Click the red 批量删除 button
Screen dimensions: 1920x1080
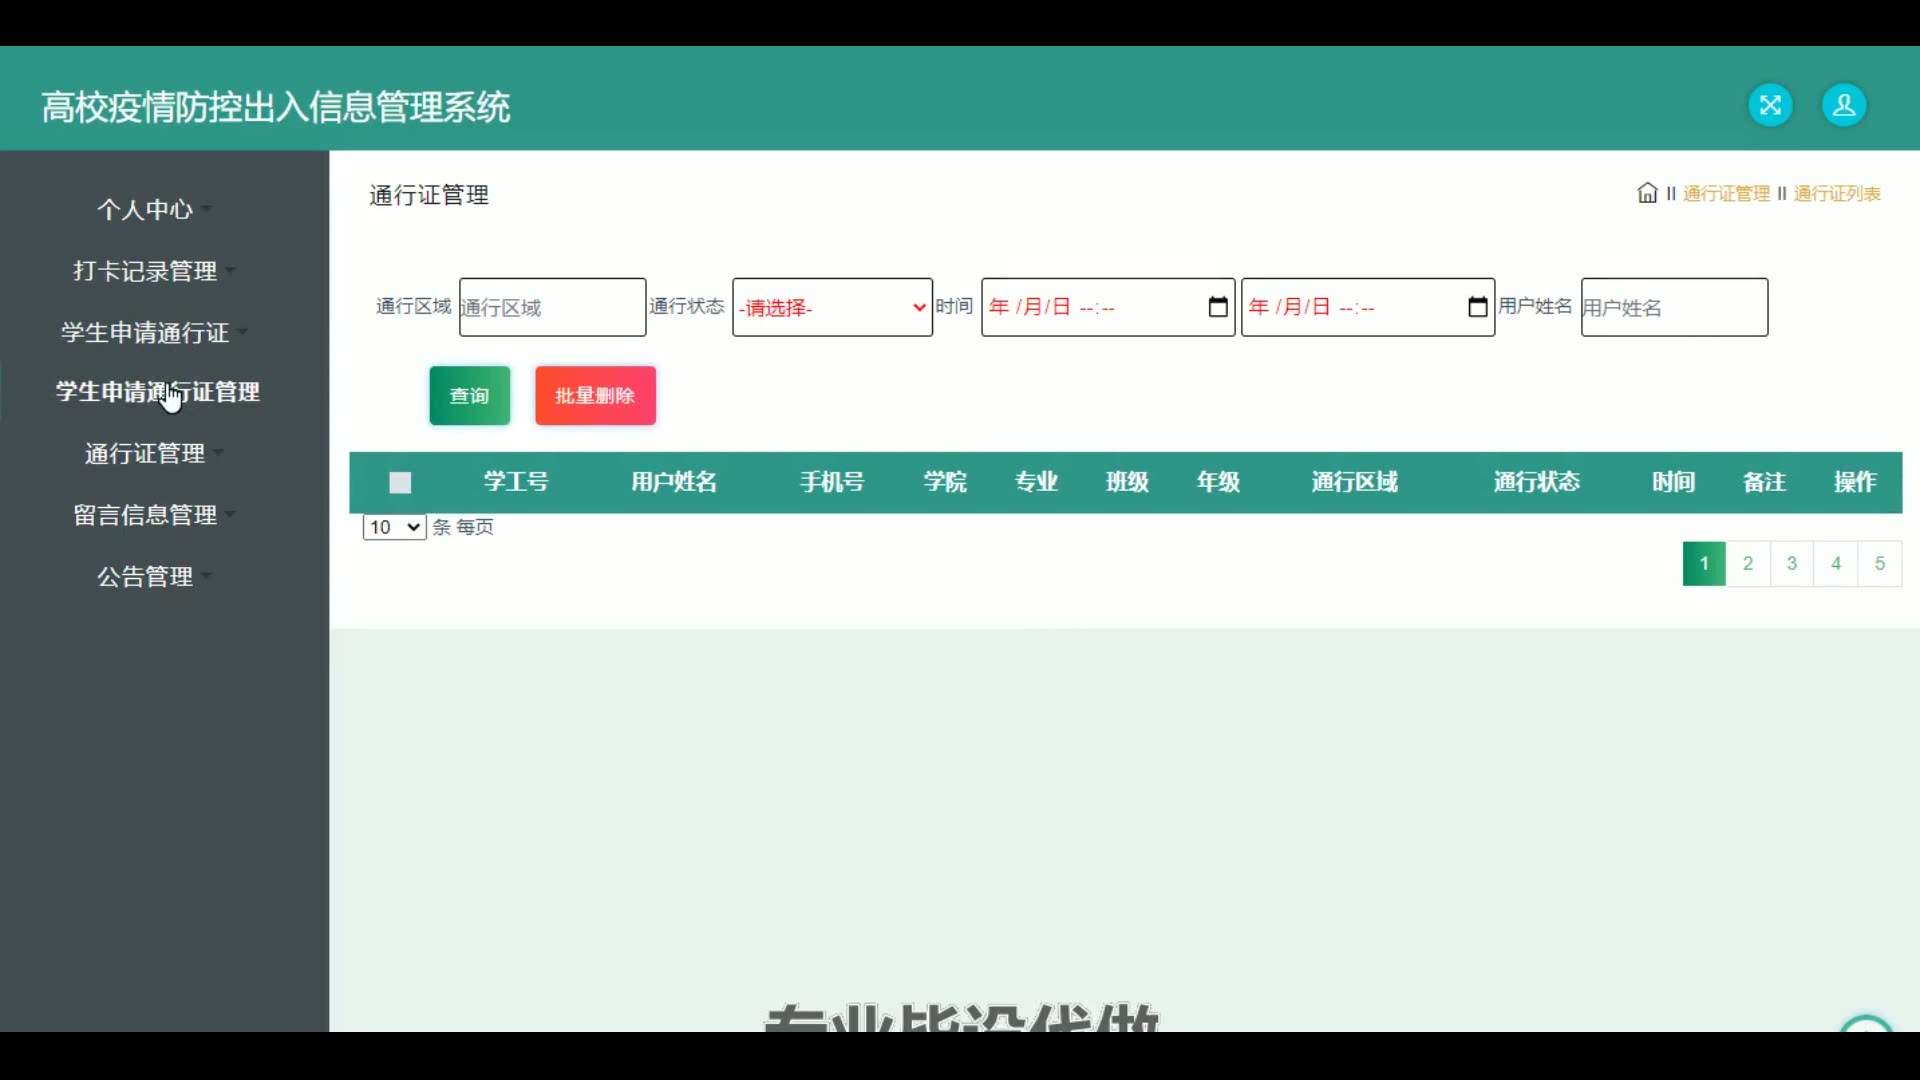595,396
